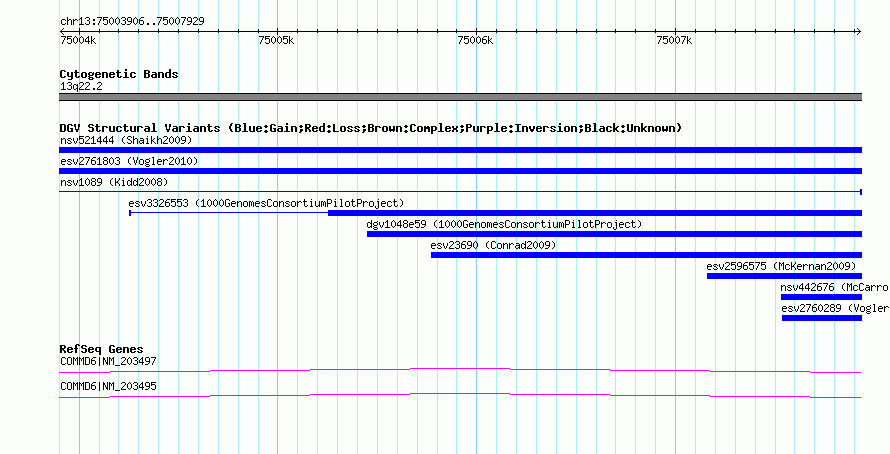Screen dimensions: 890x454
Task: Open the dgv1048e59 variant label
Action: (504, 224)
